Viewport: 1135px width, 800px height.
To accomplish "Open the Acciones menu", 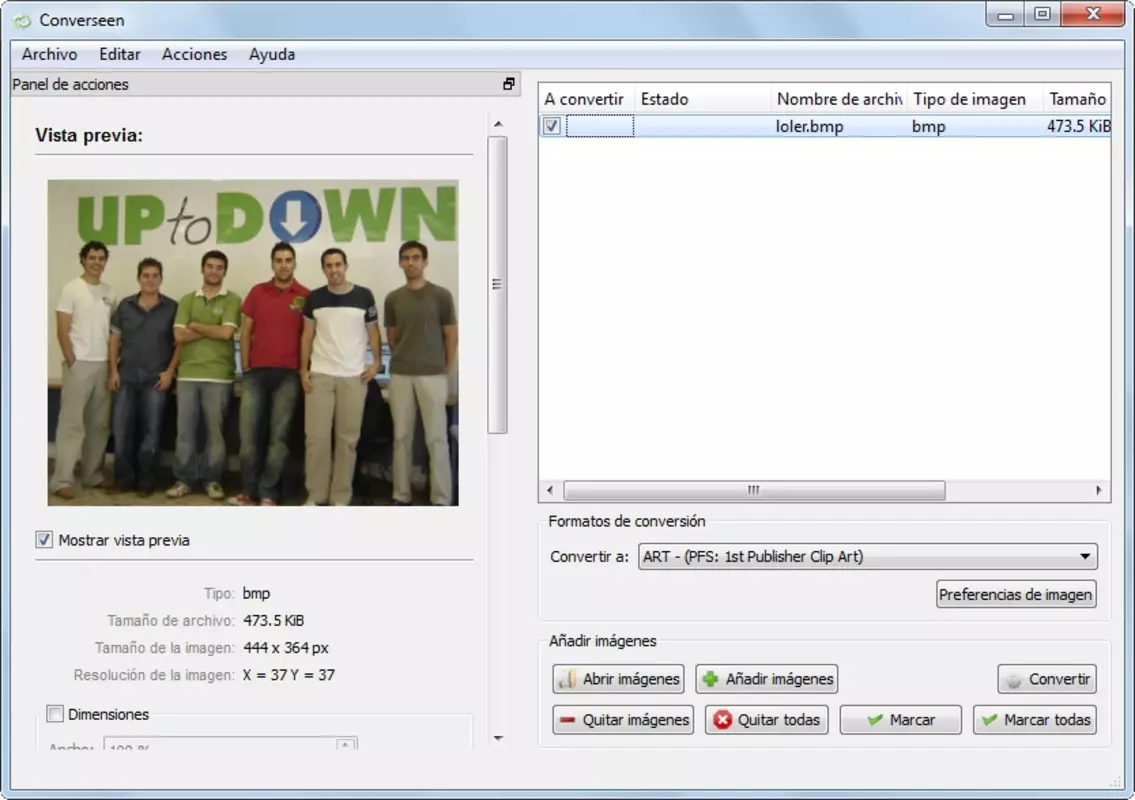I will [194, 54].
